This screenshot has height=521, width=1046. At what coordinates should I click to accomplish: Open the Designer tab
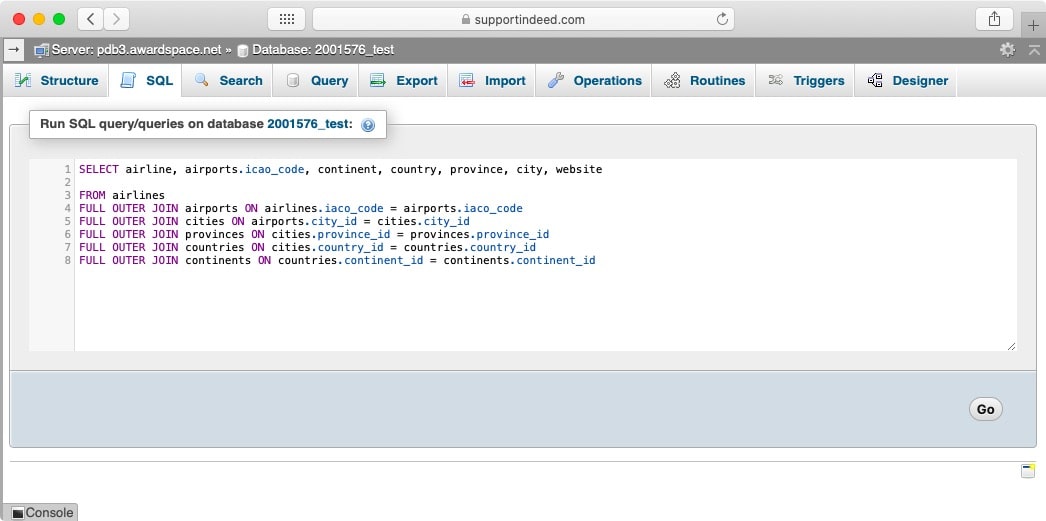coord(908,81)
